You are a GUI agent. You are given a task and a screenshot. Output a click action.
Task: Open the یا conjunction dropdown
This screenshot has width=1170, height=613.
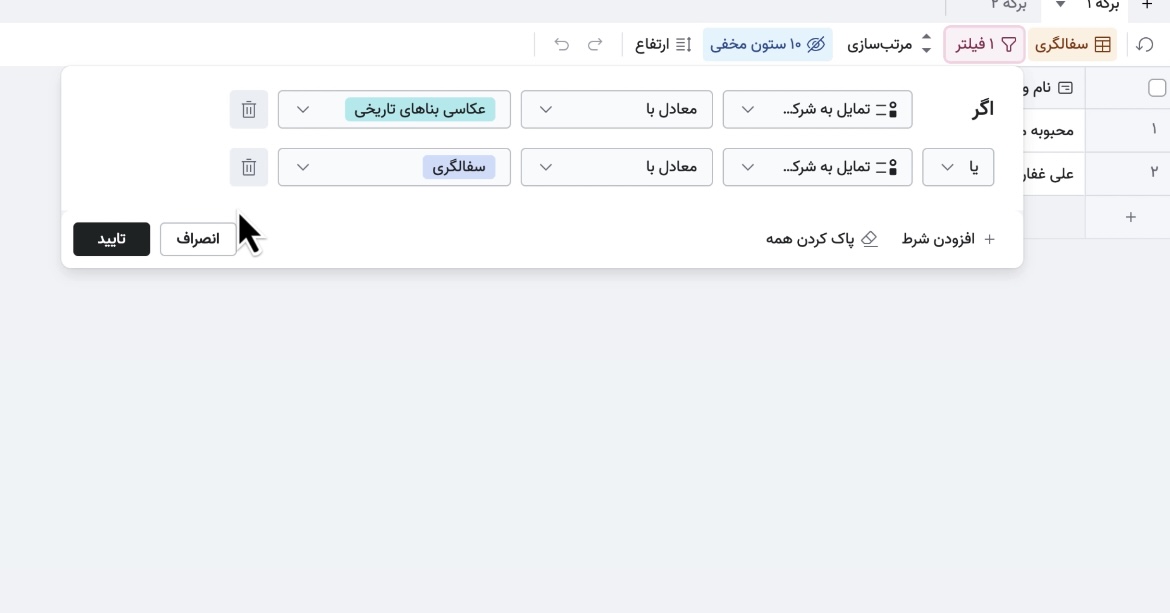tap(957, 167)
